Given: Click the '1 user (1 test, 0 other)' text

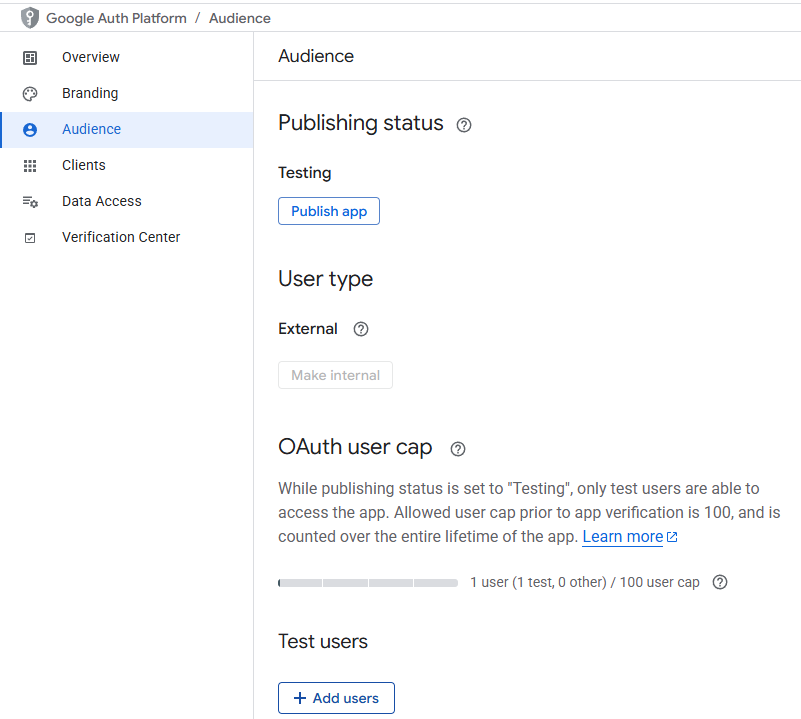Looking at the screenshot, I should (538, 582).
